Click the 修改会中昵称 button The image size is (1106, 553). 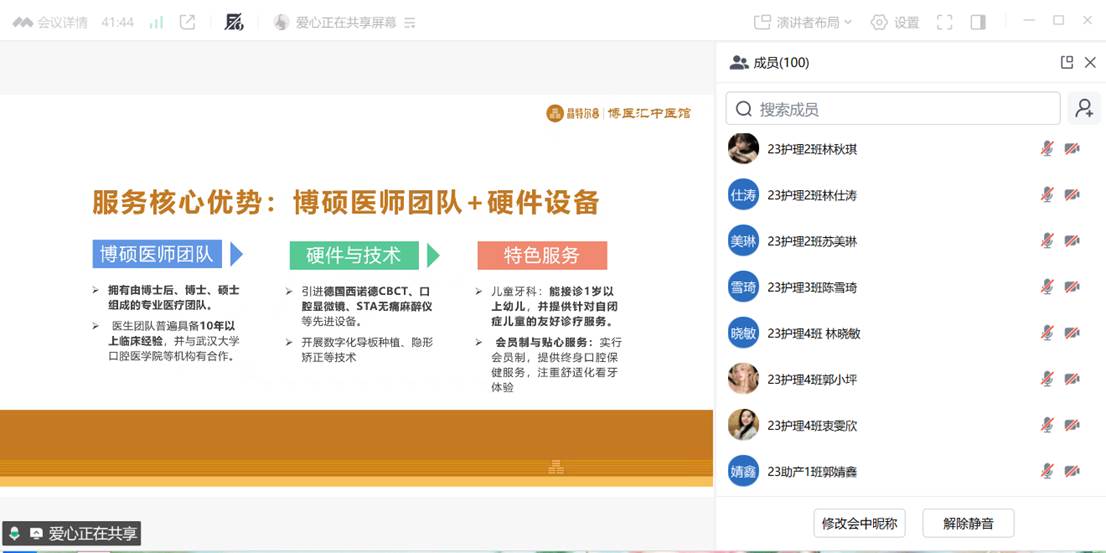(859, 523)
